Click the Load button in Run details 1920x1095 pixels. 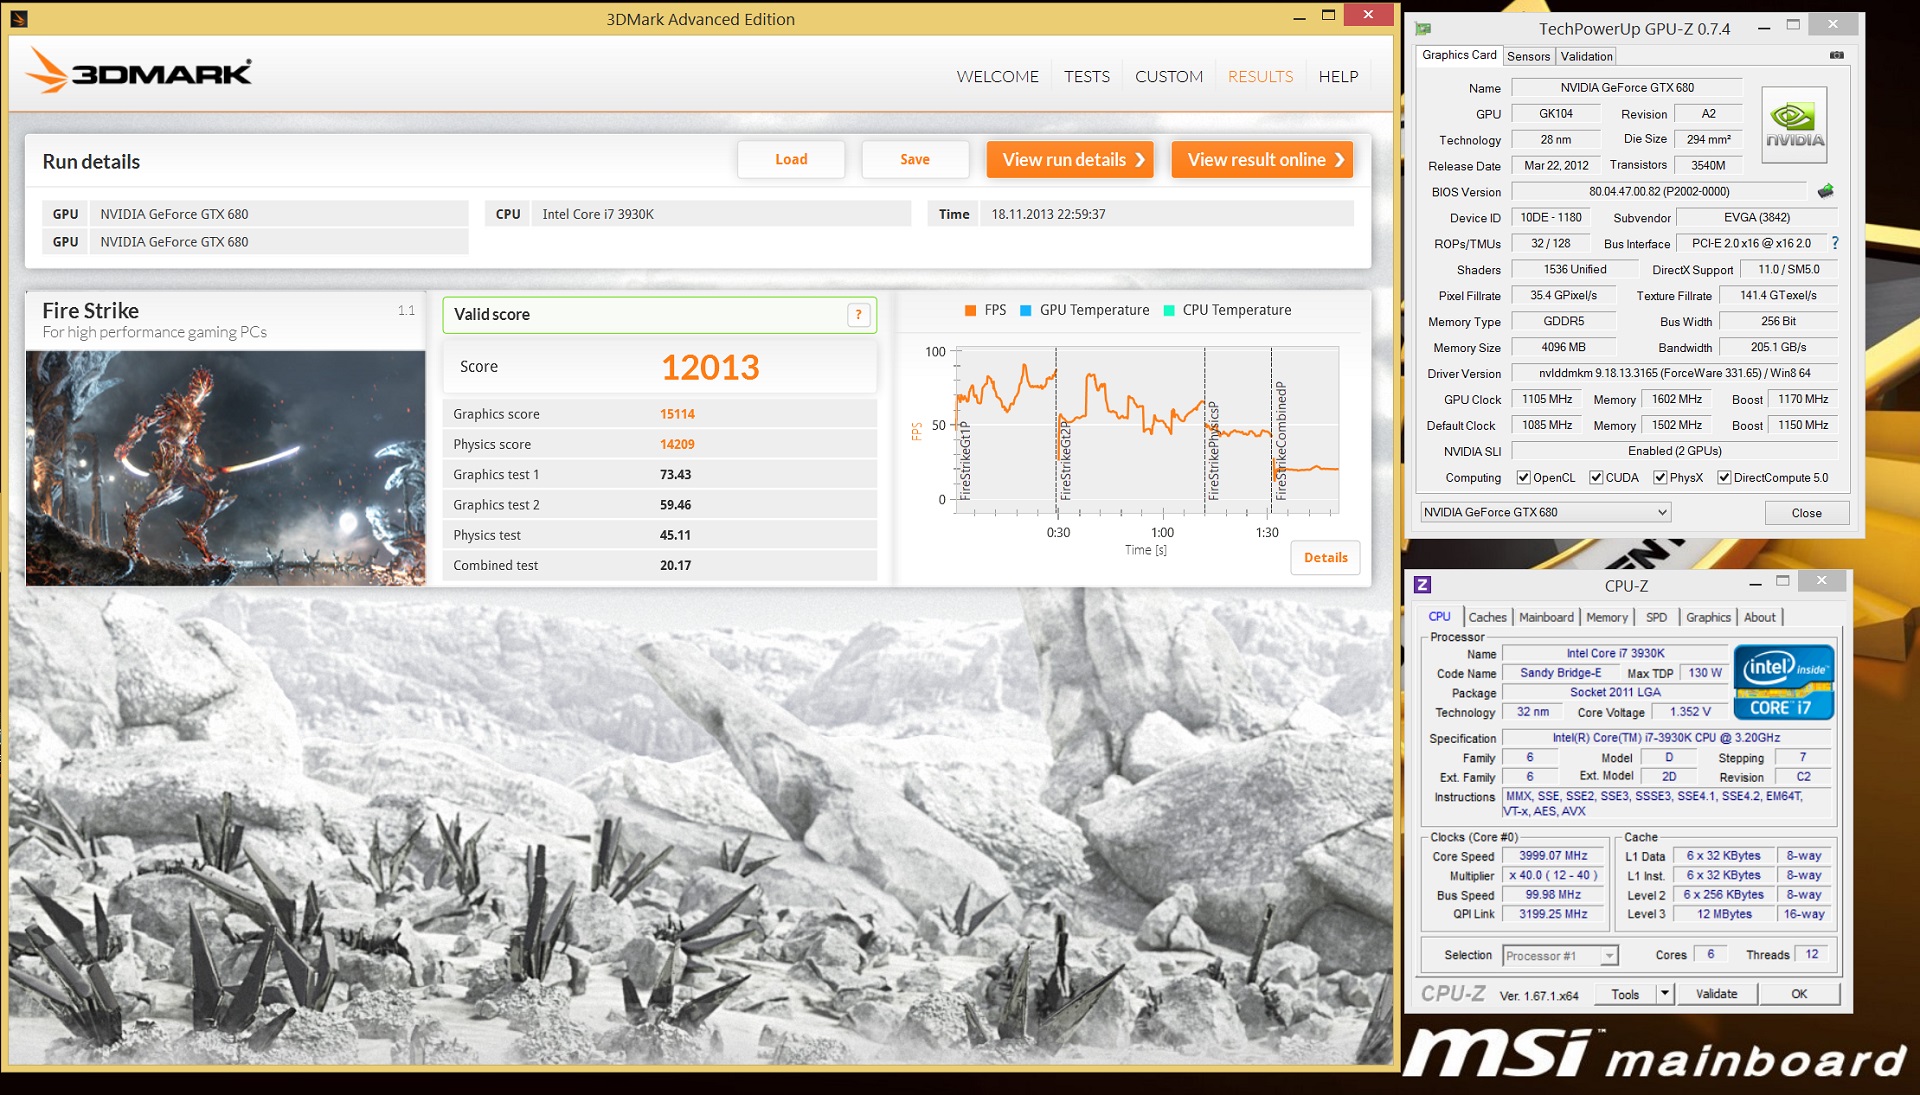pos(791,159)
